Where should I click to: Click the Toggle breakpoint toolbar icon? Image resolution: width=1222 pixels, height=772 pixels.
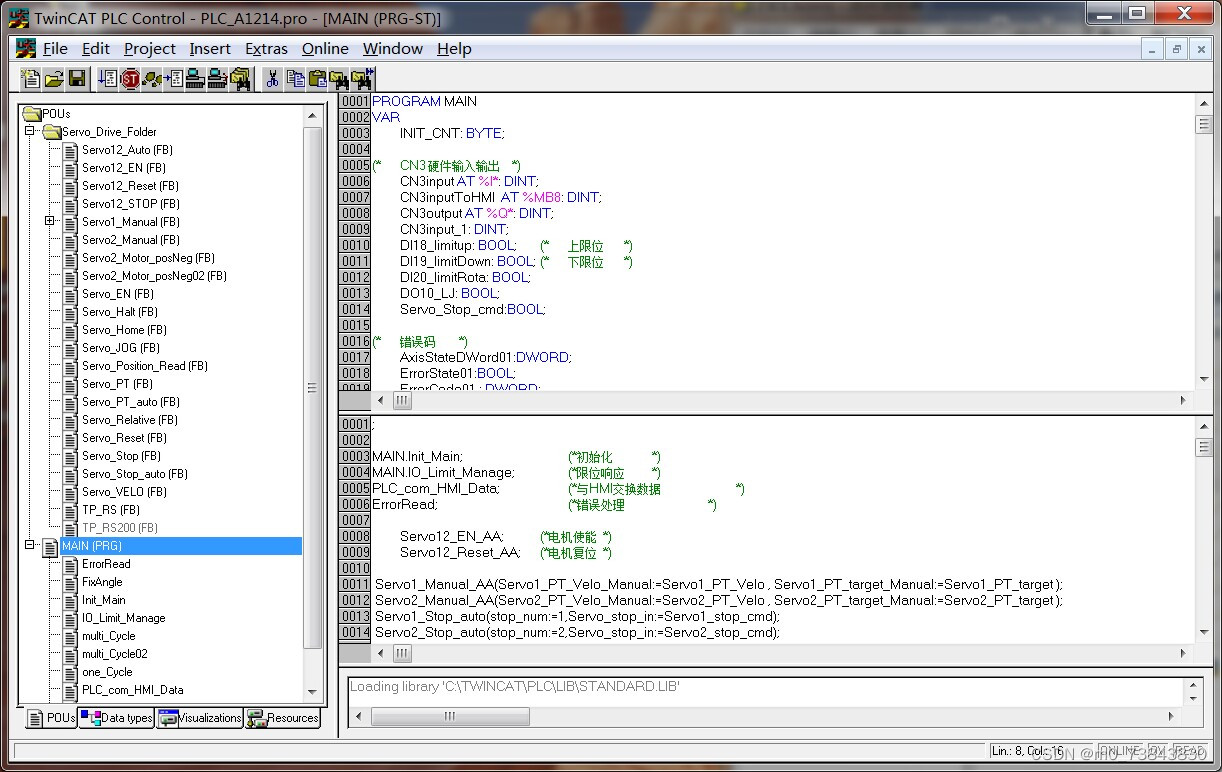pyautogui.click(x=174, y=79)
